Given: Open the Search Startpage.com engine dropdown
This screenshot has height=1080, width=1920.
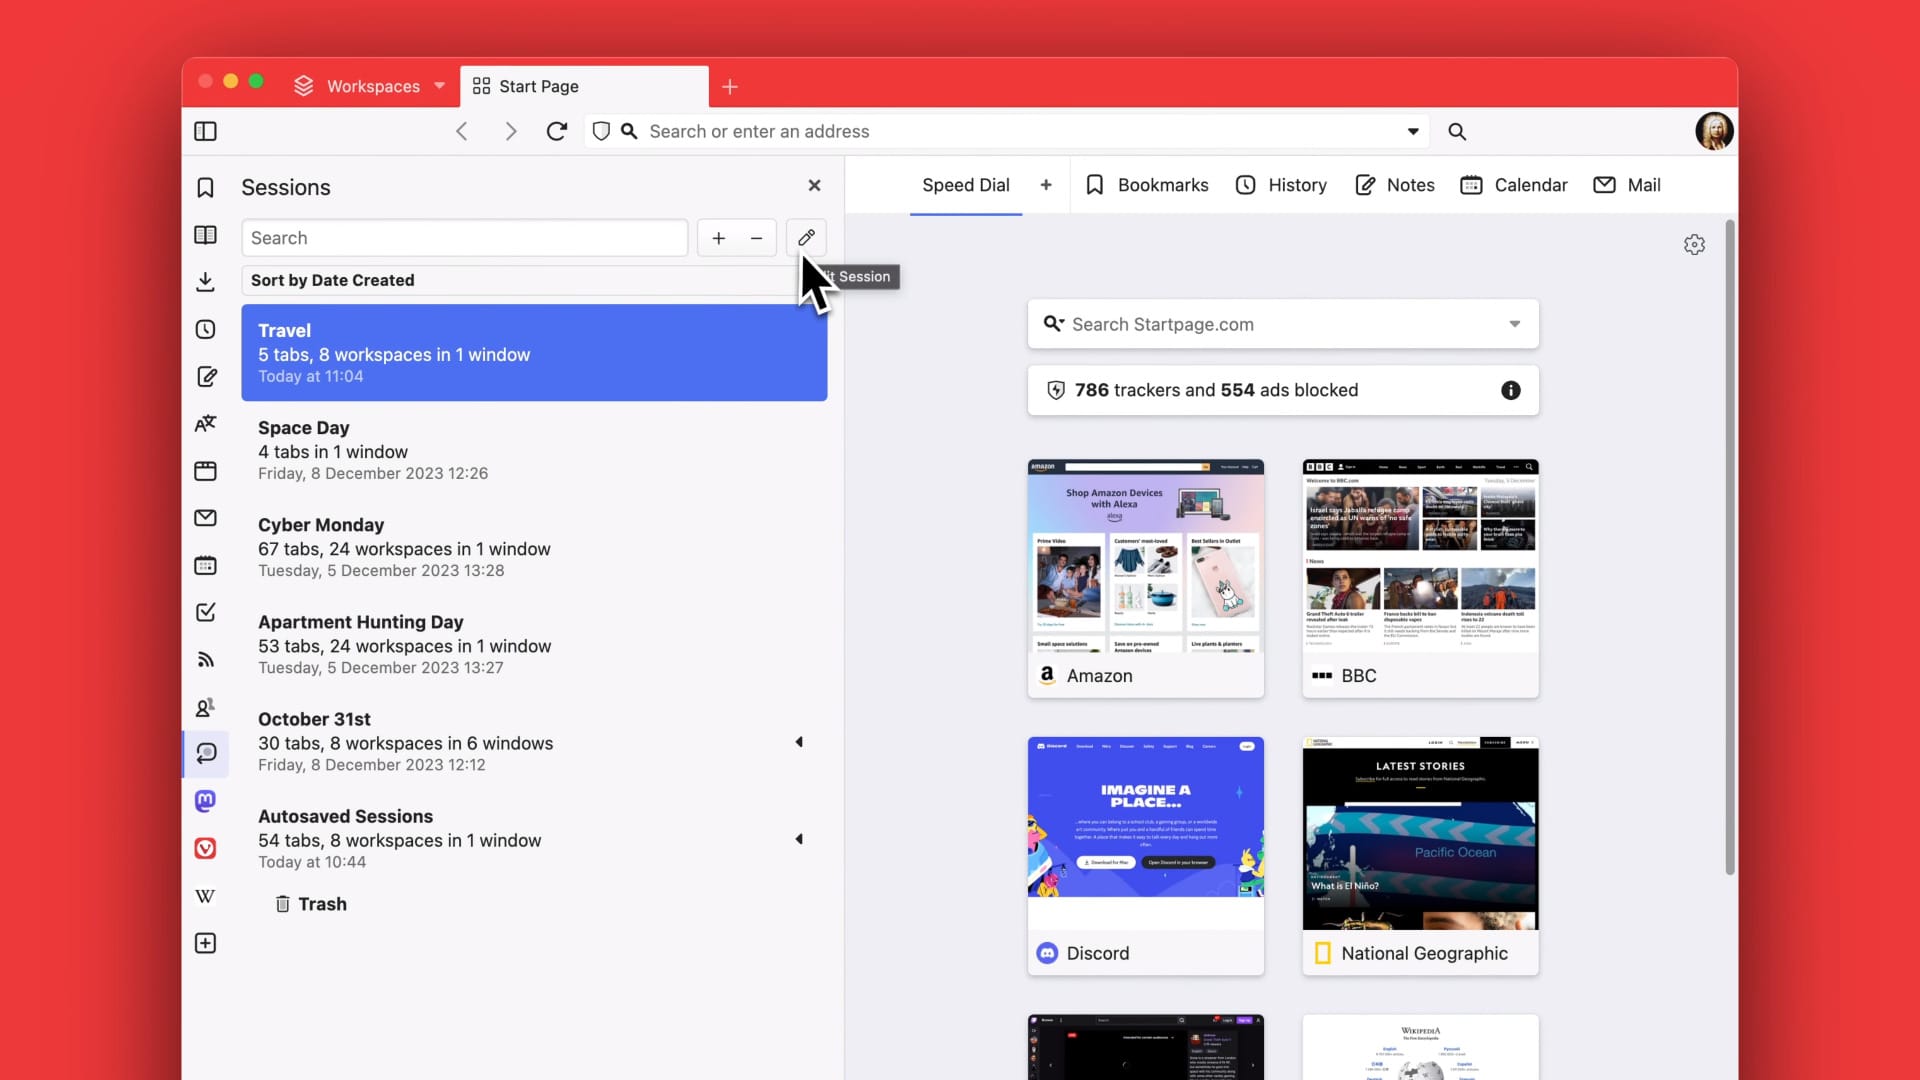Looking at the screenshot, I should 1514,324.
